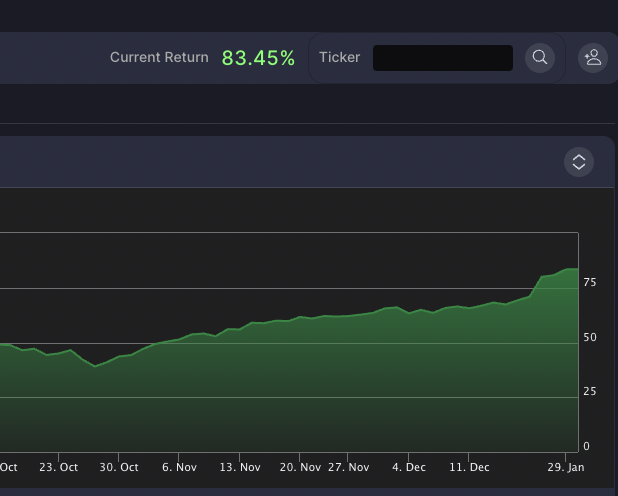Screen dimensions: 618x496
Task: Toggle the chart panel expand/collapse chevrons
Action: pyautogui.click(x=578, y=162)
